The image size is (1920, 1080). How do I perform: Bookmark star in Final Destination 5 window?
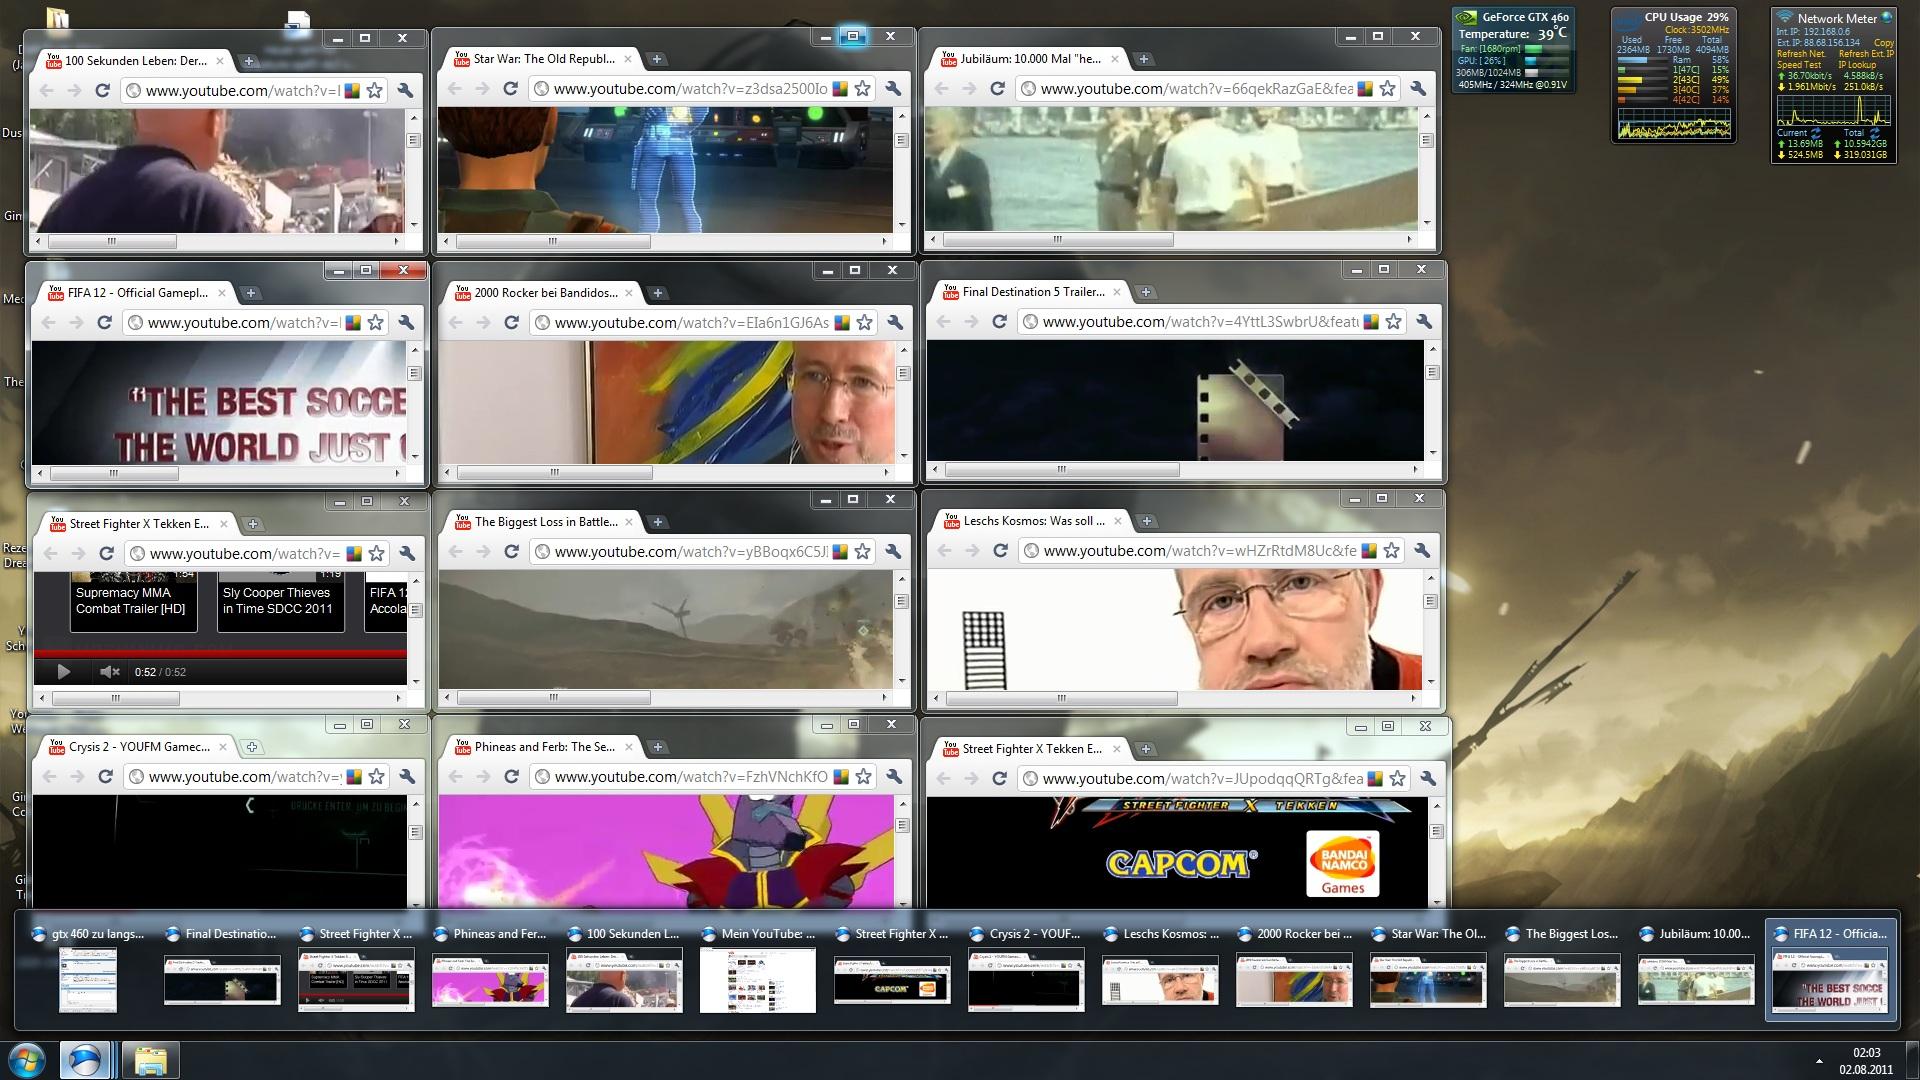click(x=1393, y=322)
